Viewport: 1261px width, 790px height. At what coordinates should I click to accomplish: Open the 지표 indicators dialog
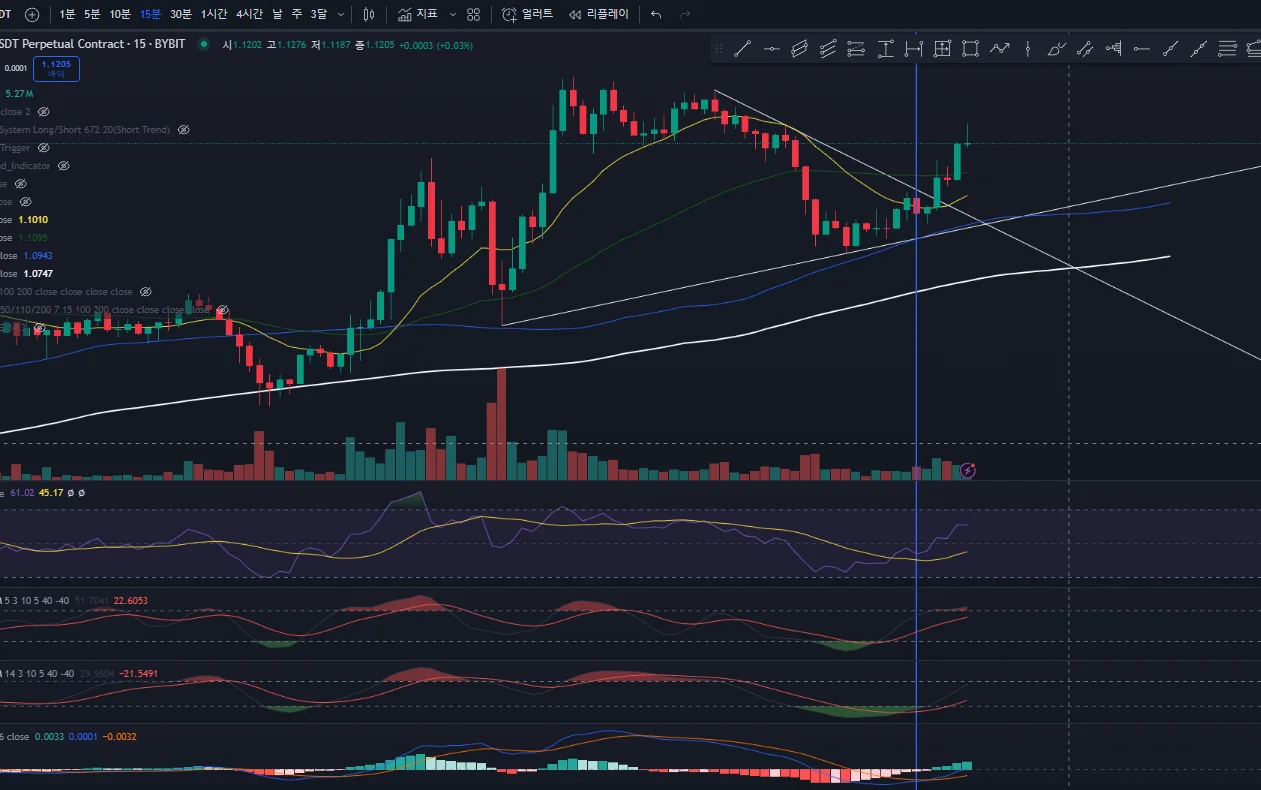click(x=417, y=14)
